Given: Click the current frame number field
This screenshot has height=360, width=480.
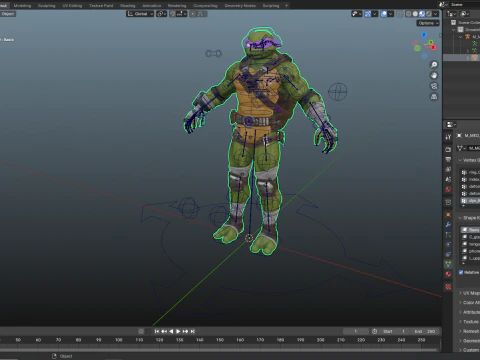Looking at the screenshot, I should 356,331.
